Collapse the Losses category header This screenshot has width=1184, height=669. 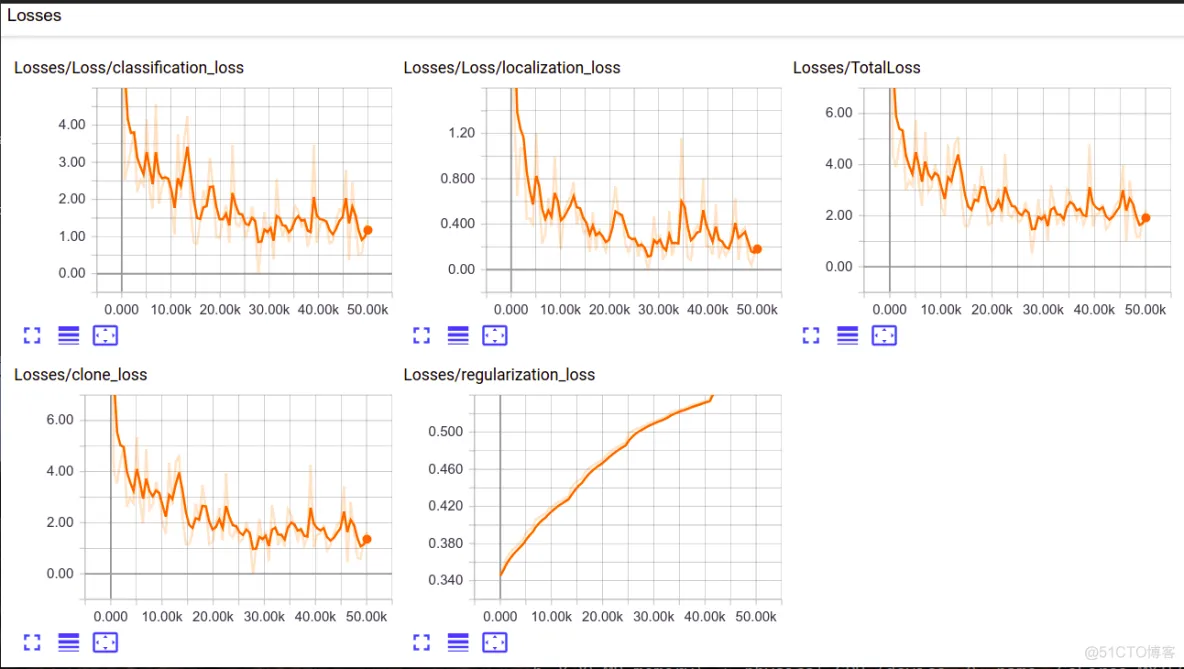pos(34,15)
